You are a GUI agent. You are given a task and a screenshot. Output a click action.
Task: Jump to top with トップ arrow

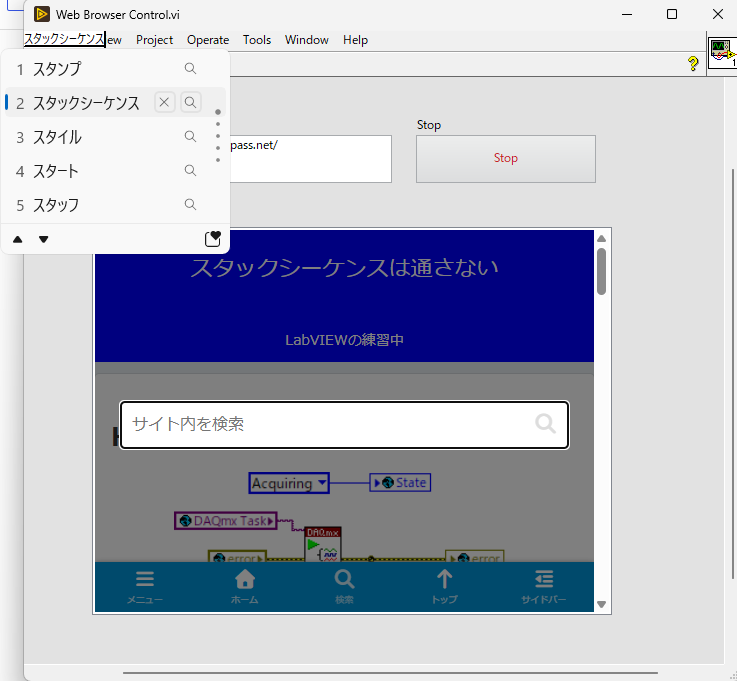(x=444, y=586)
